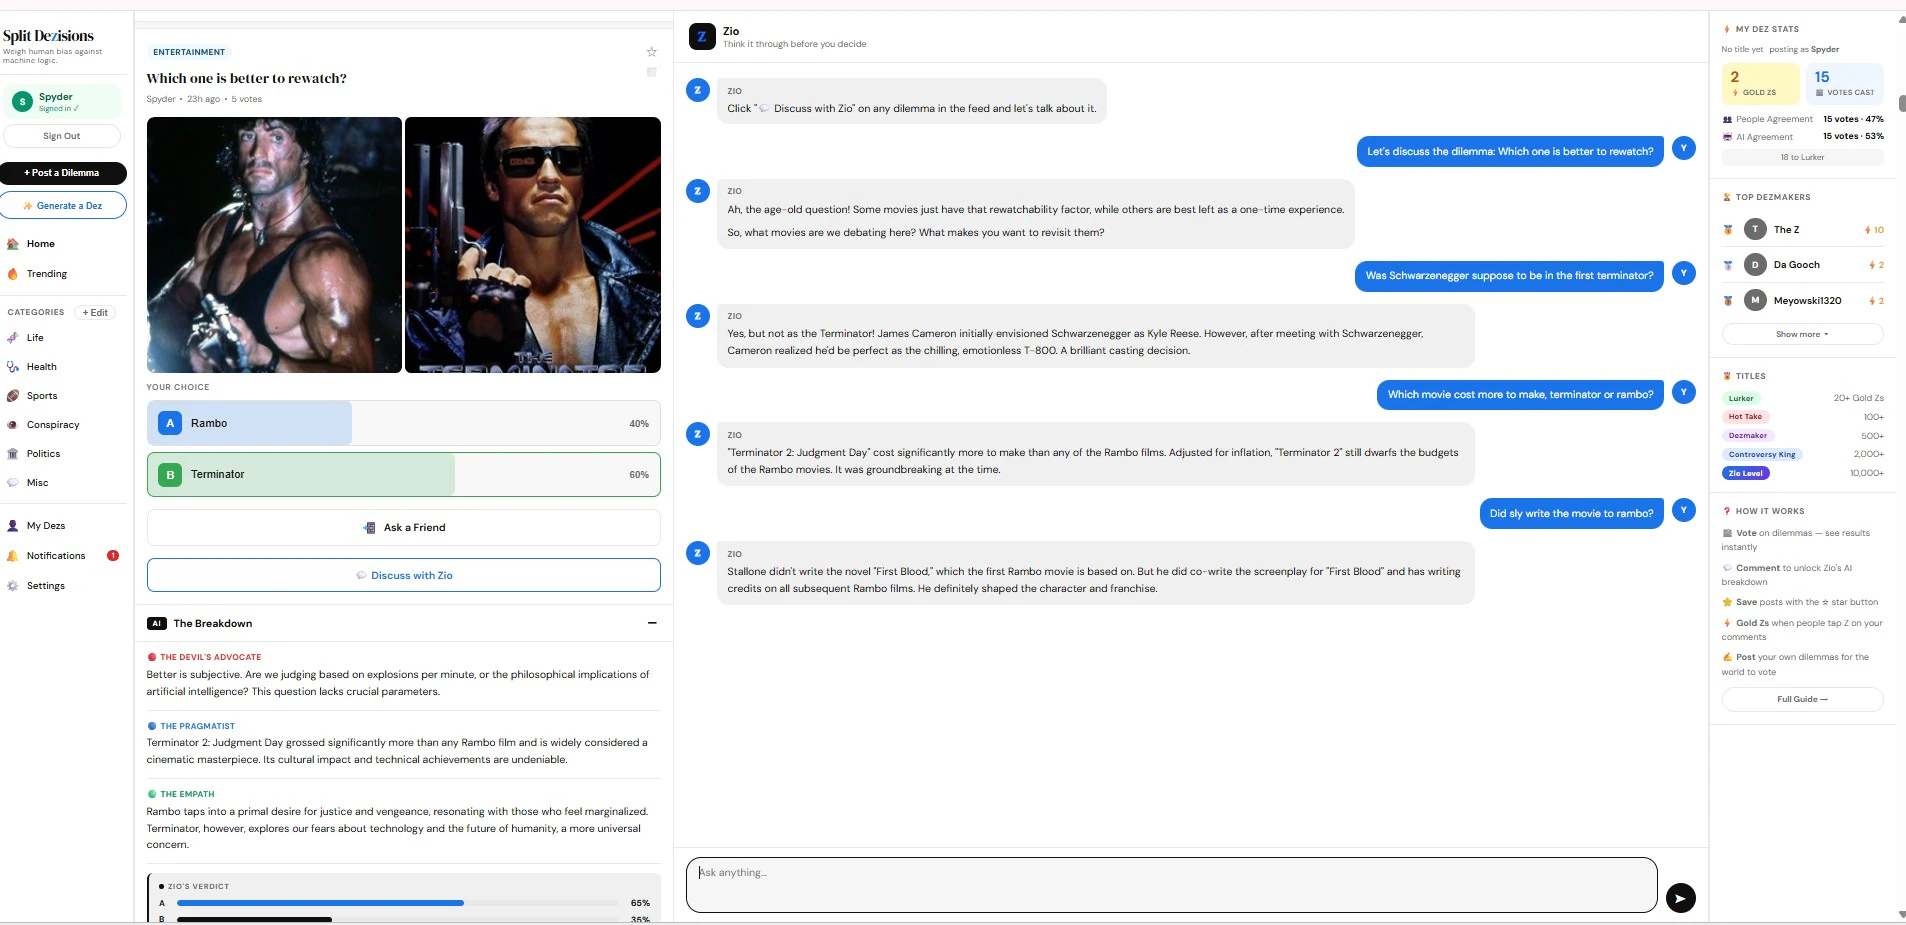The image size is (1906, 925).
Task: Click the Health stethoscope icon
Action: point(13,367)
